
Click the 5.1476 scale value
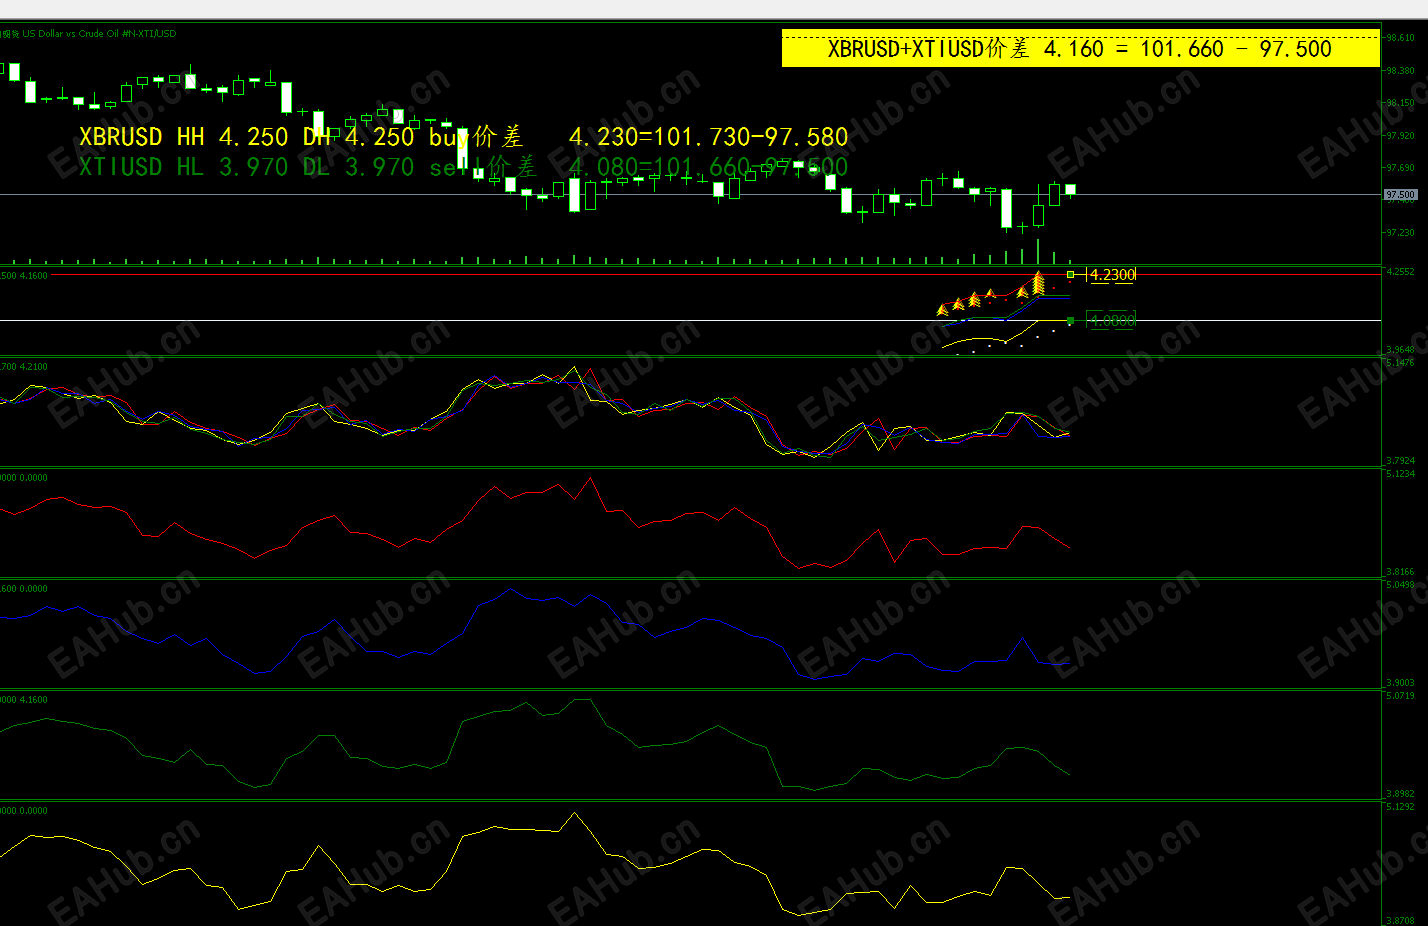click(1400, 363)
